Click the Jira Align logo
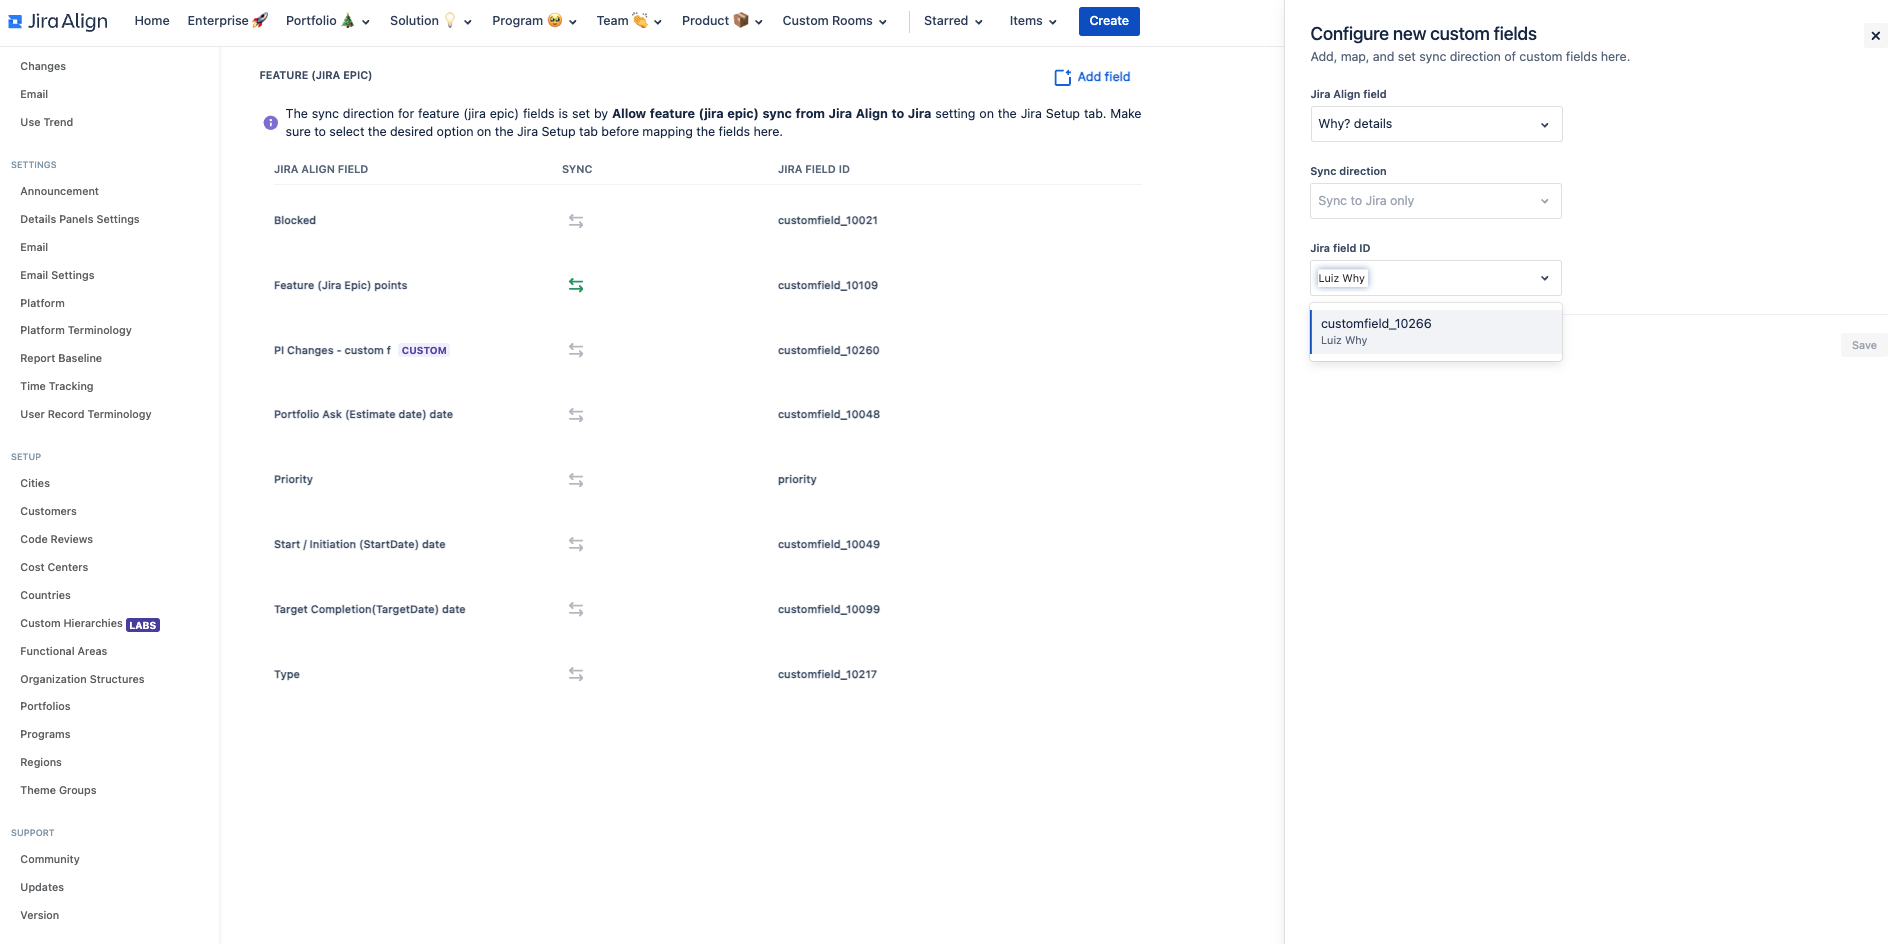 click(58, 21)
